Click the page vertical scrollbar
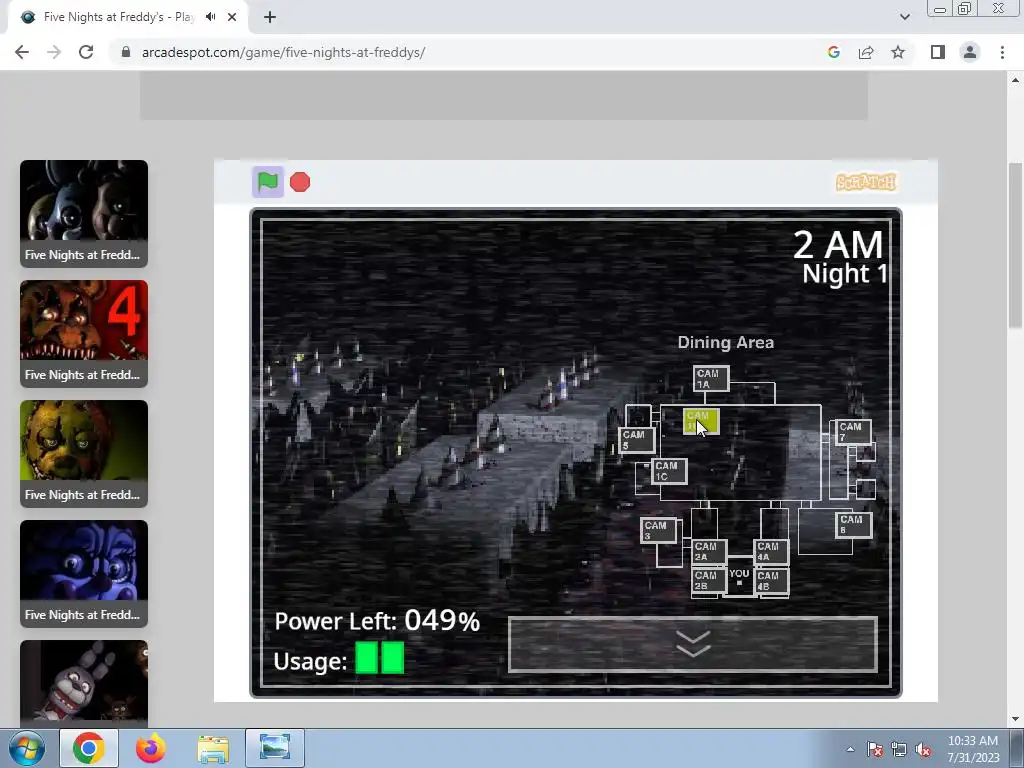Screen dimensions: 1024x768 [1016, 246]
